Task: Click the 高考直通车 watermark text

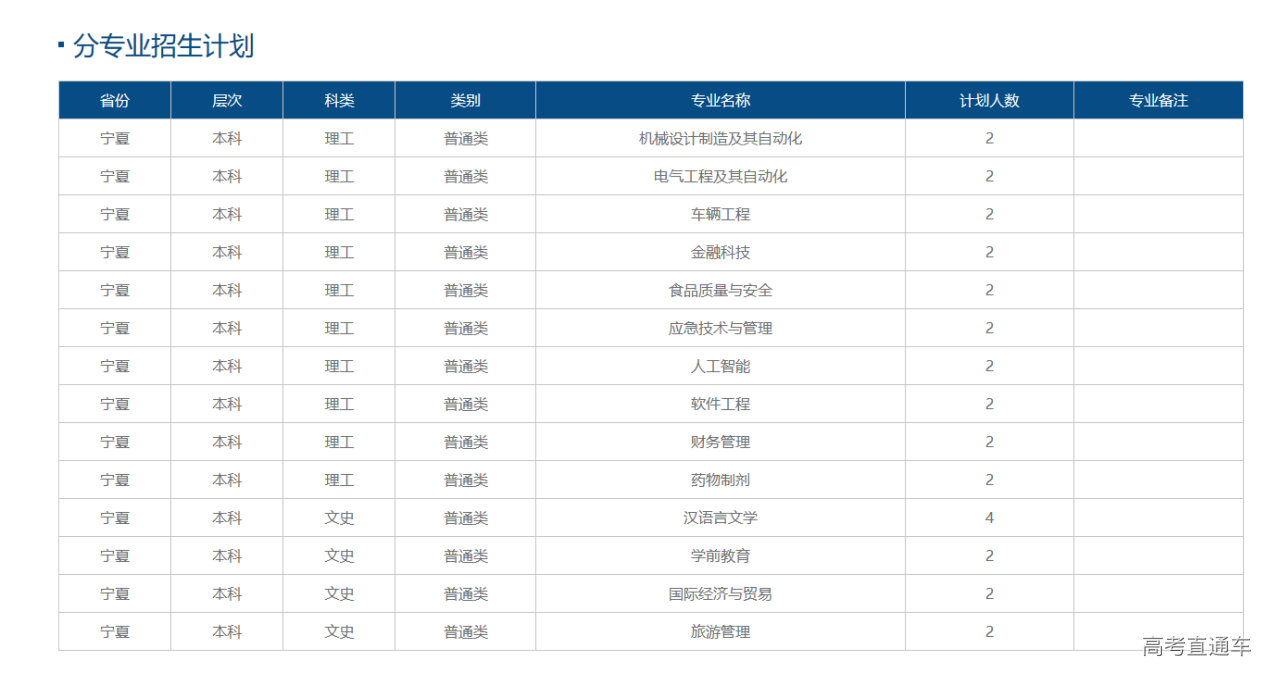Action: 1196,647
